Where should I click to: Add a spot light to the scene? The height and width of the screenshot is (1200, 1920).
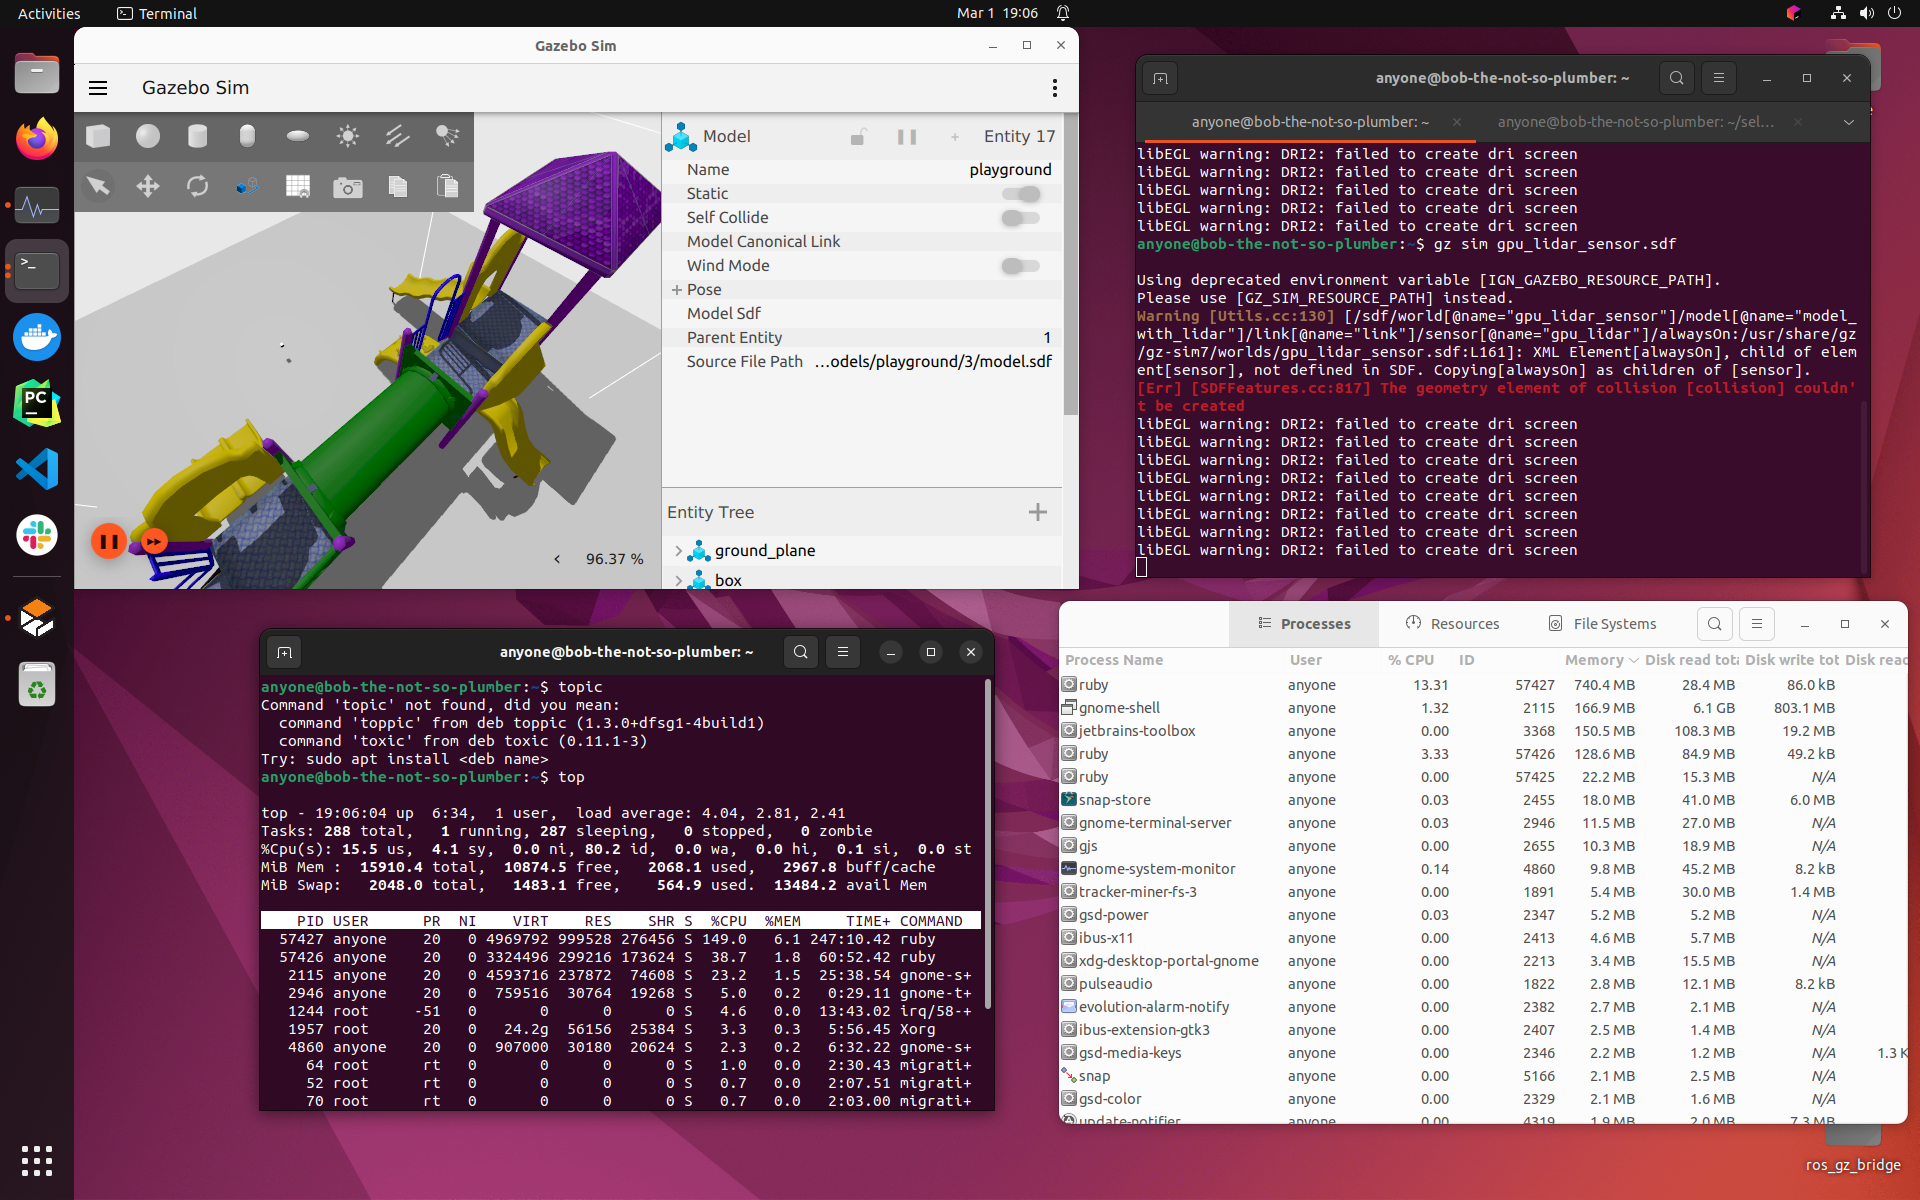(x=447, y=136)
